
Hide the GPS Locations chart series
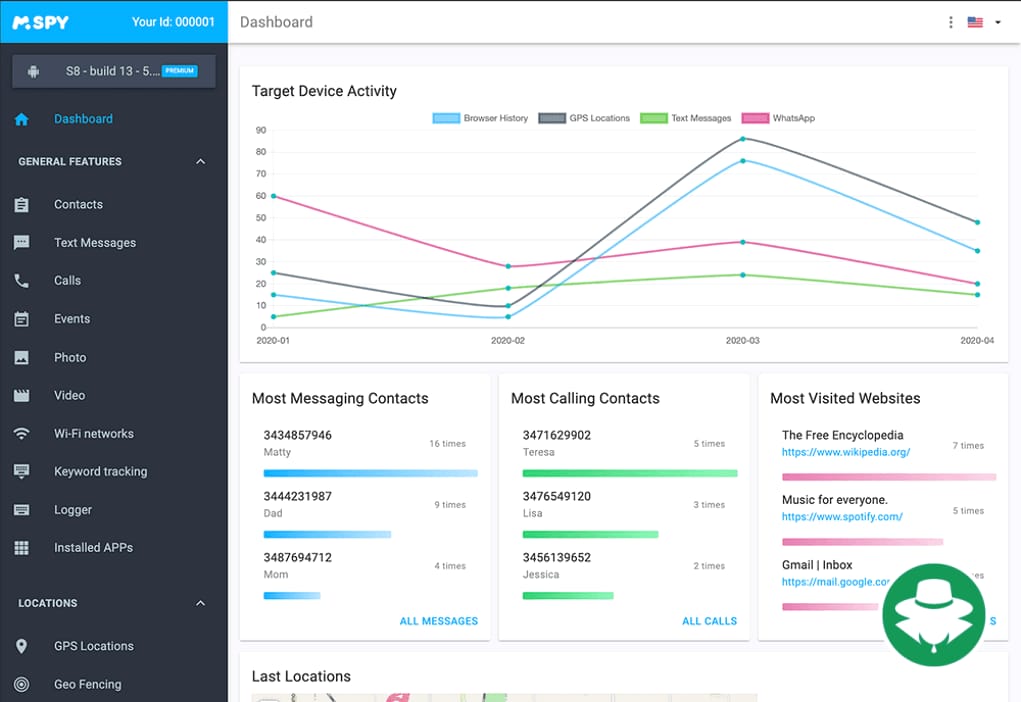pos(585,118)
